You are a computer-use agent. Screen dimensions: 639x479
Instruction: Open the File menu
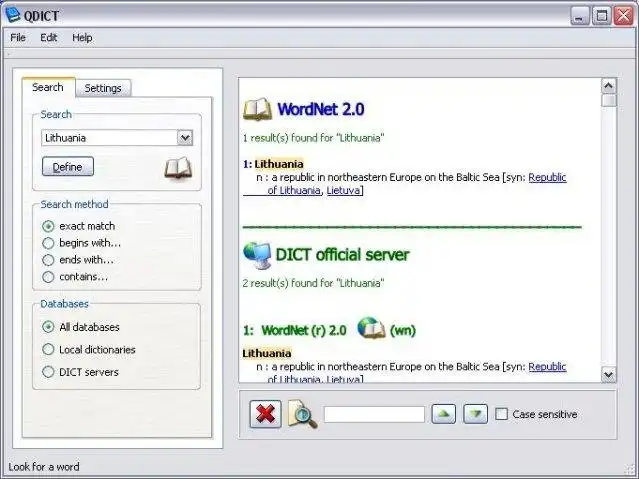click(18, 38)
